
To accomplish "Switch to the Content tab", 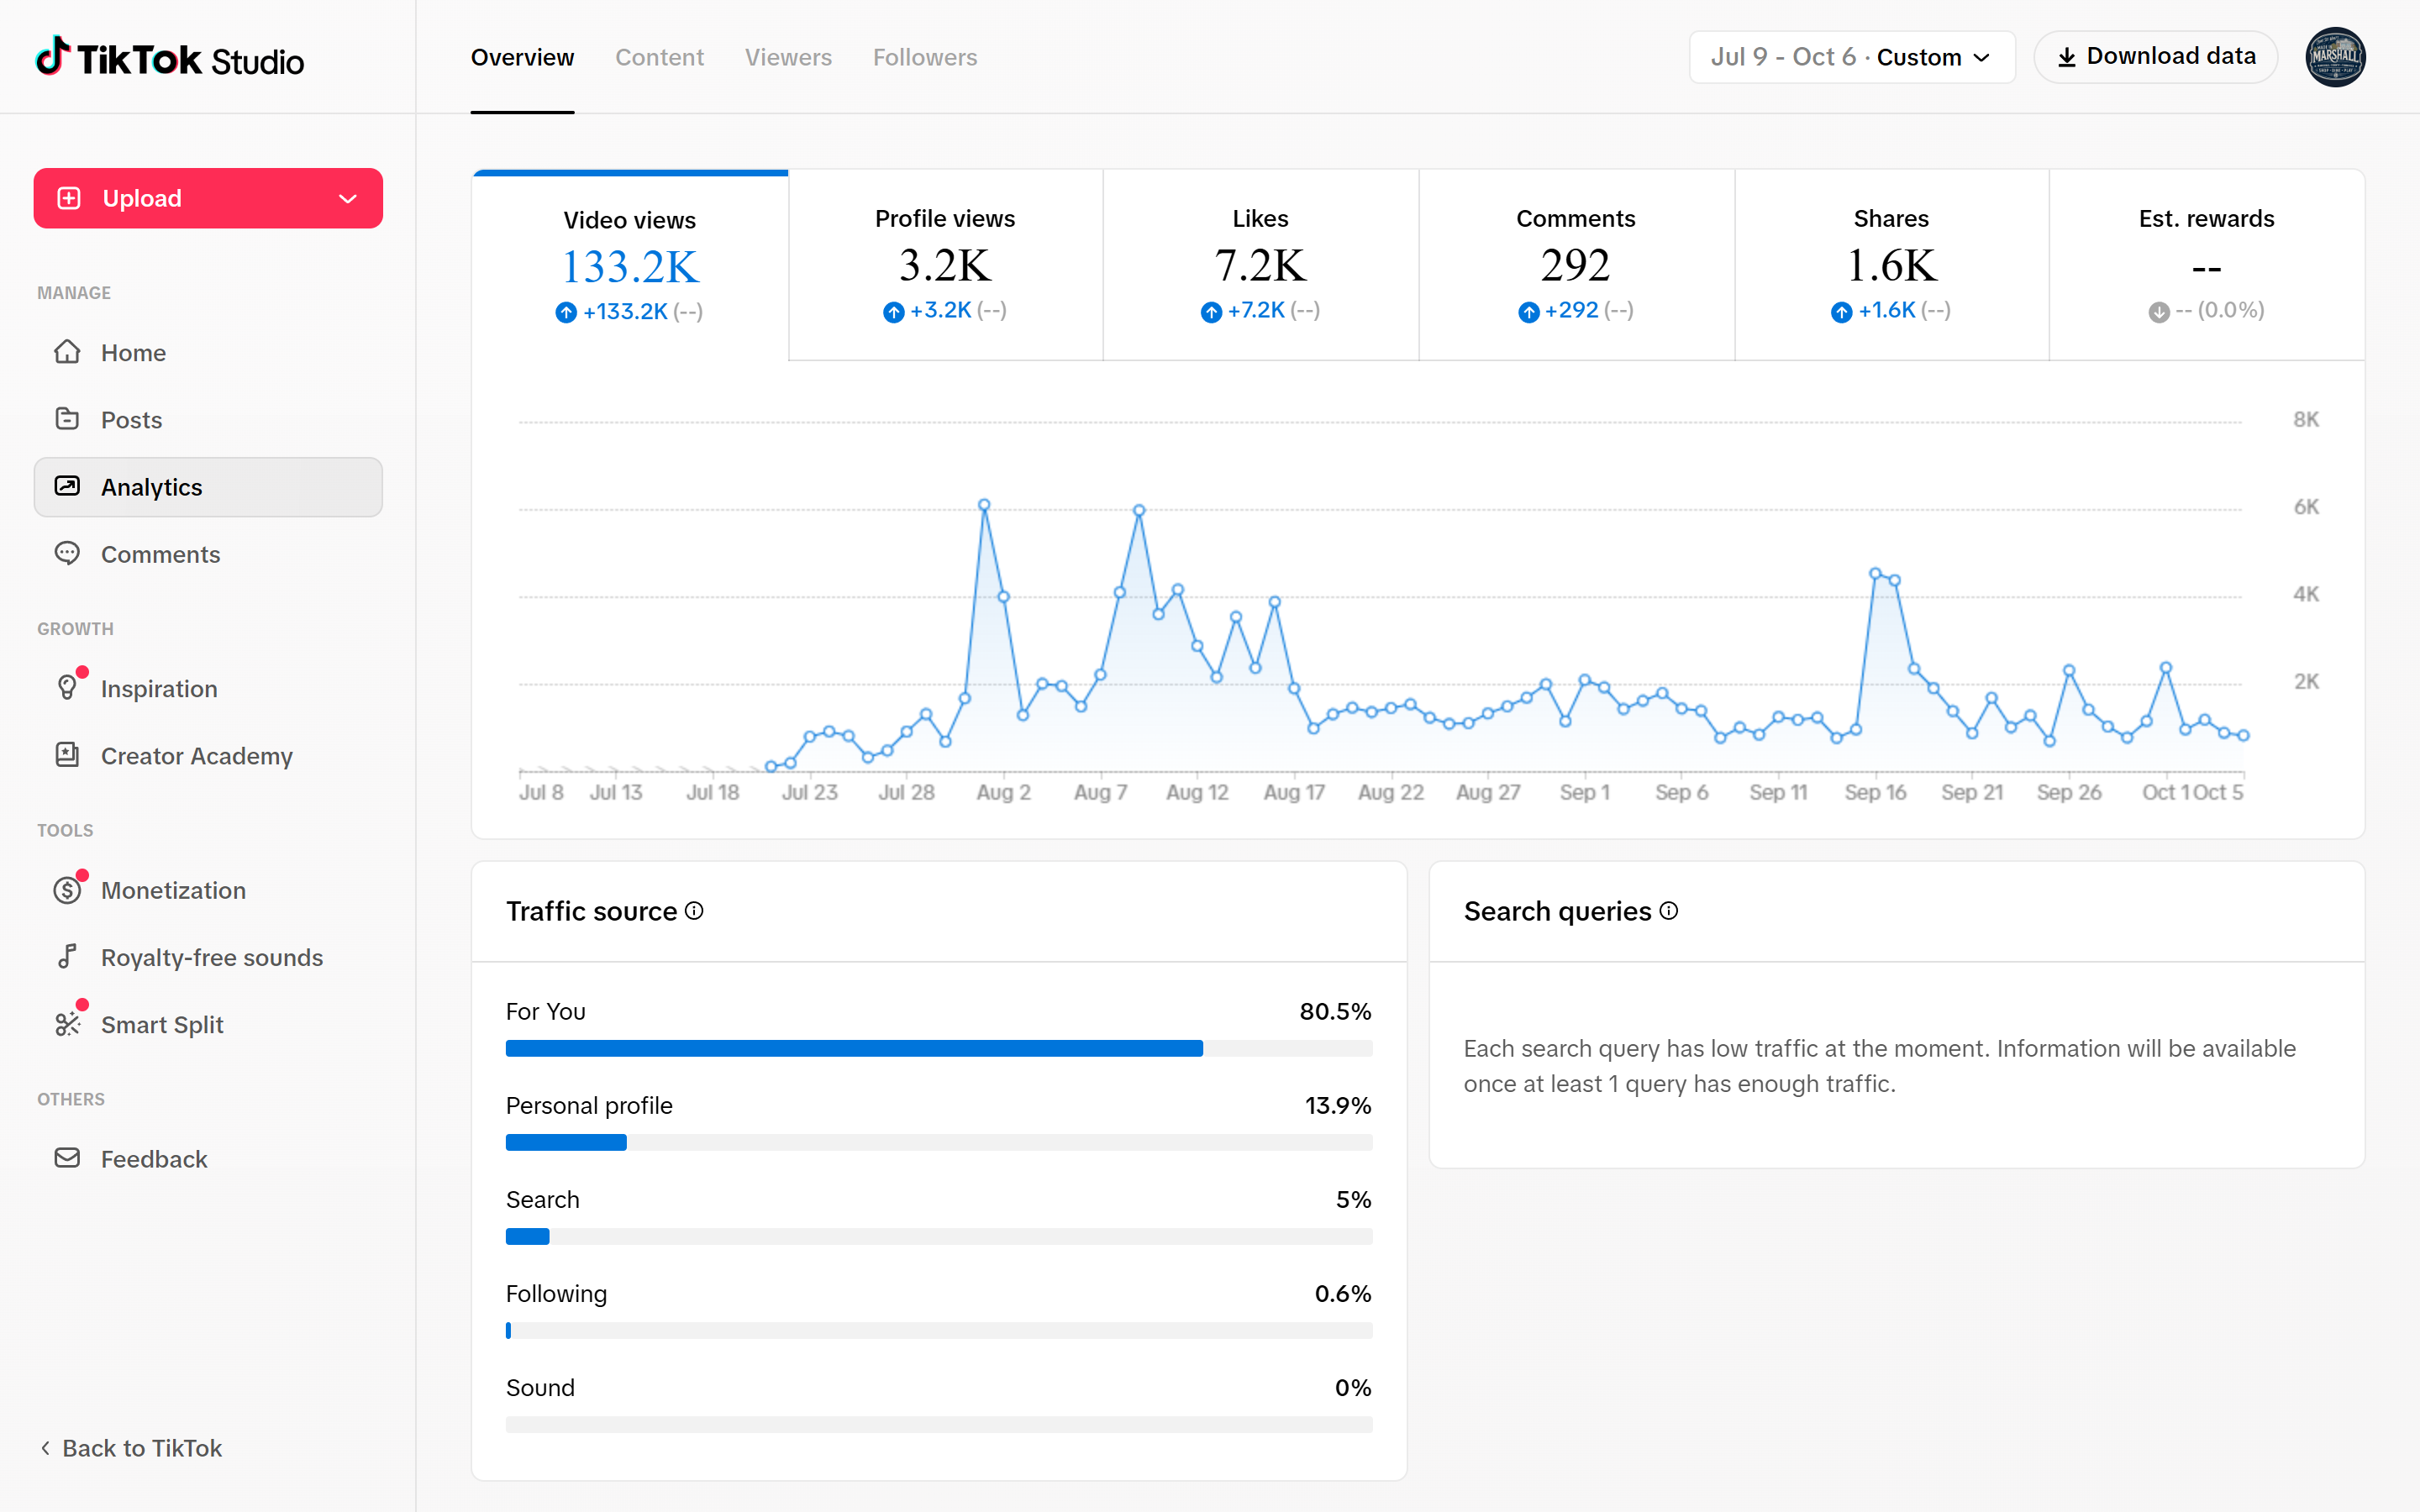I will point(659,57).
